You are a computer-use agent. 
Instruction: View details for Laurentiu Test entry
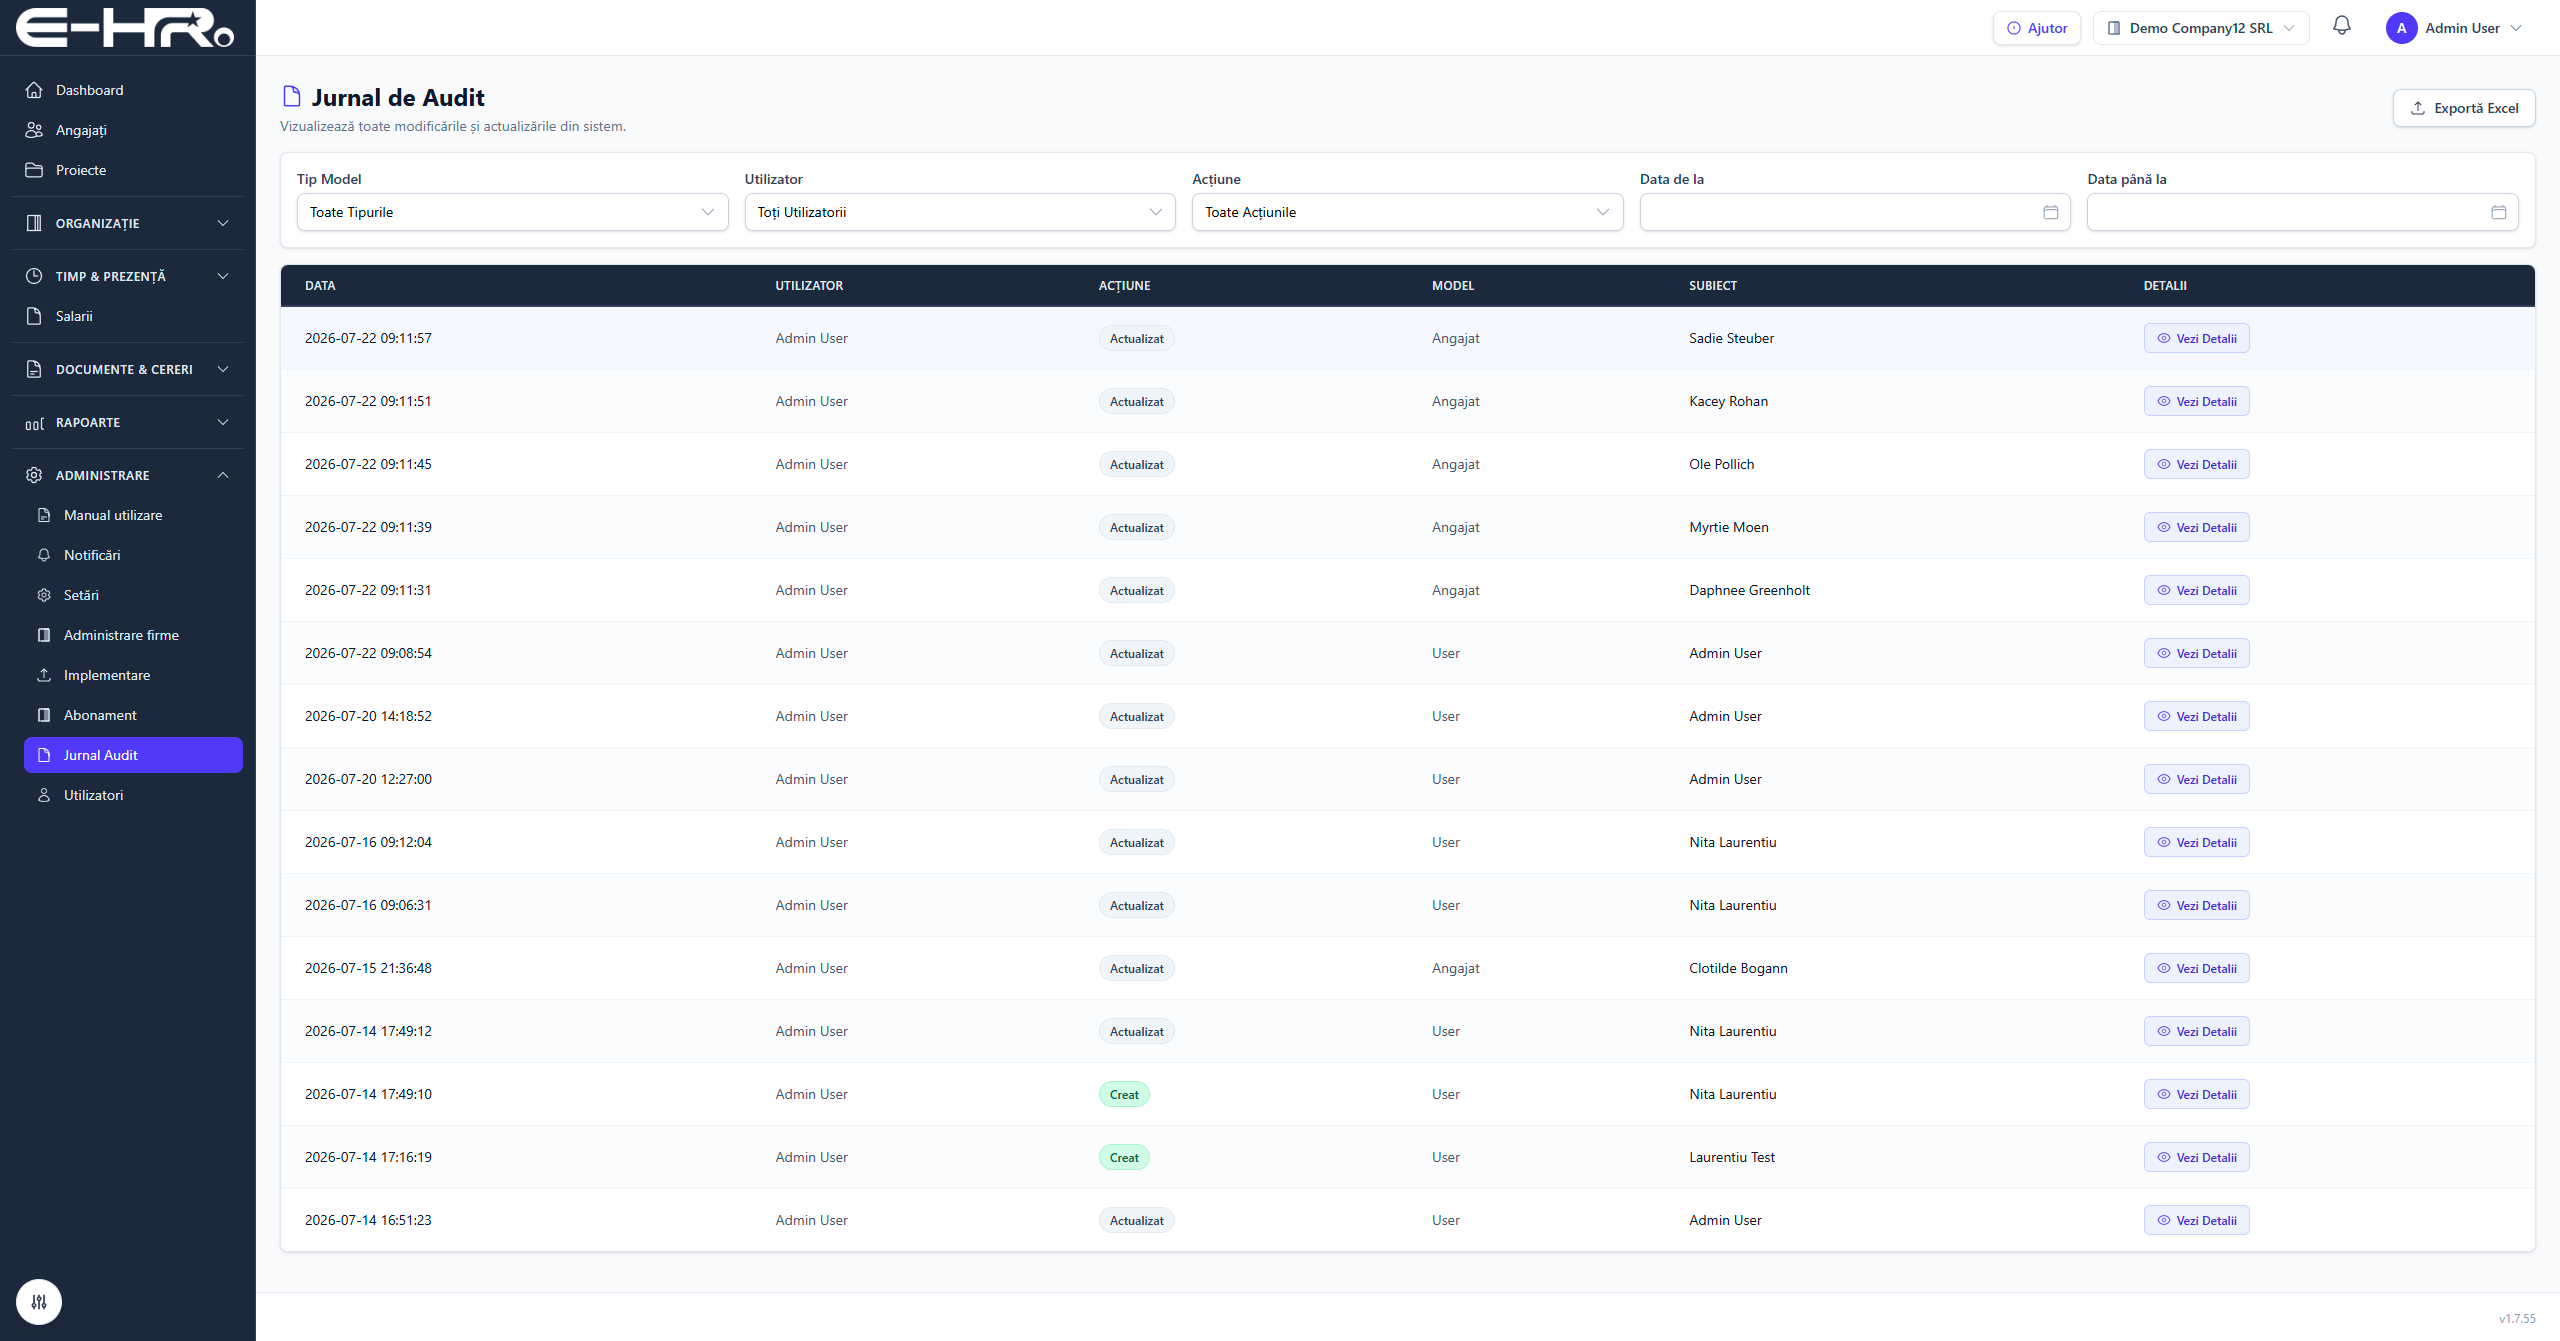tap(2196, 1157)
